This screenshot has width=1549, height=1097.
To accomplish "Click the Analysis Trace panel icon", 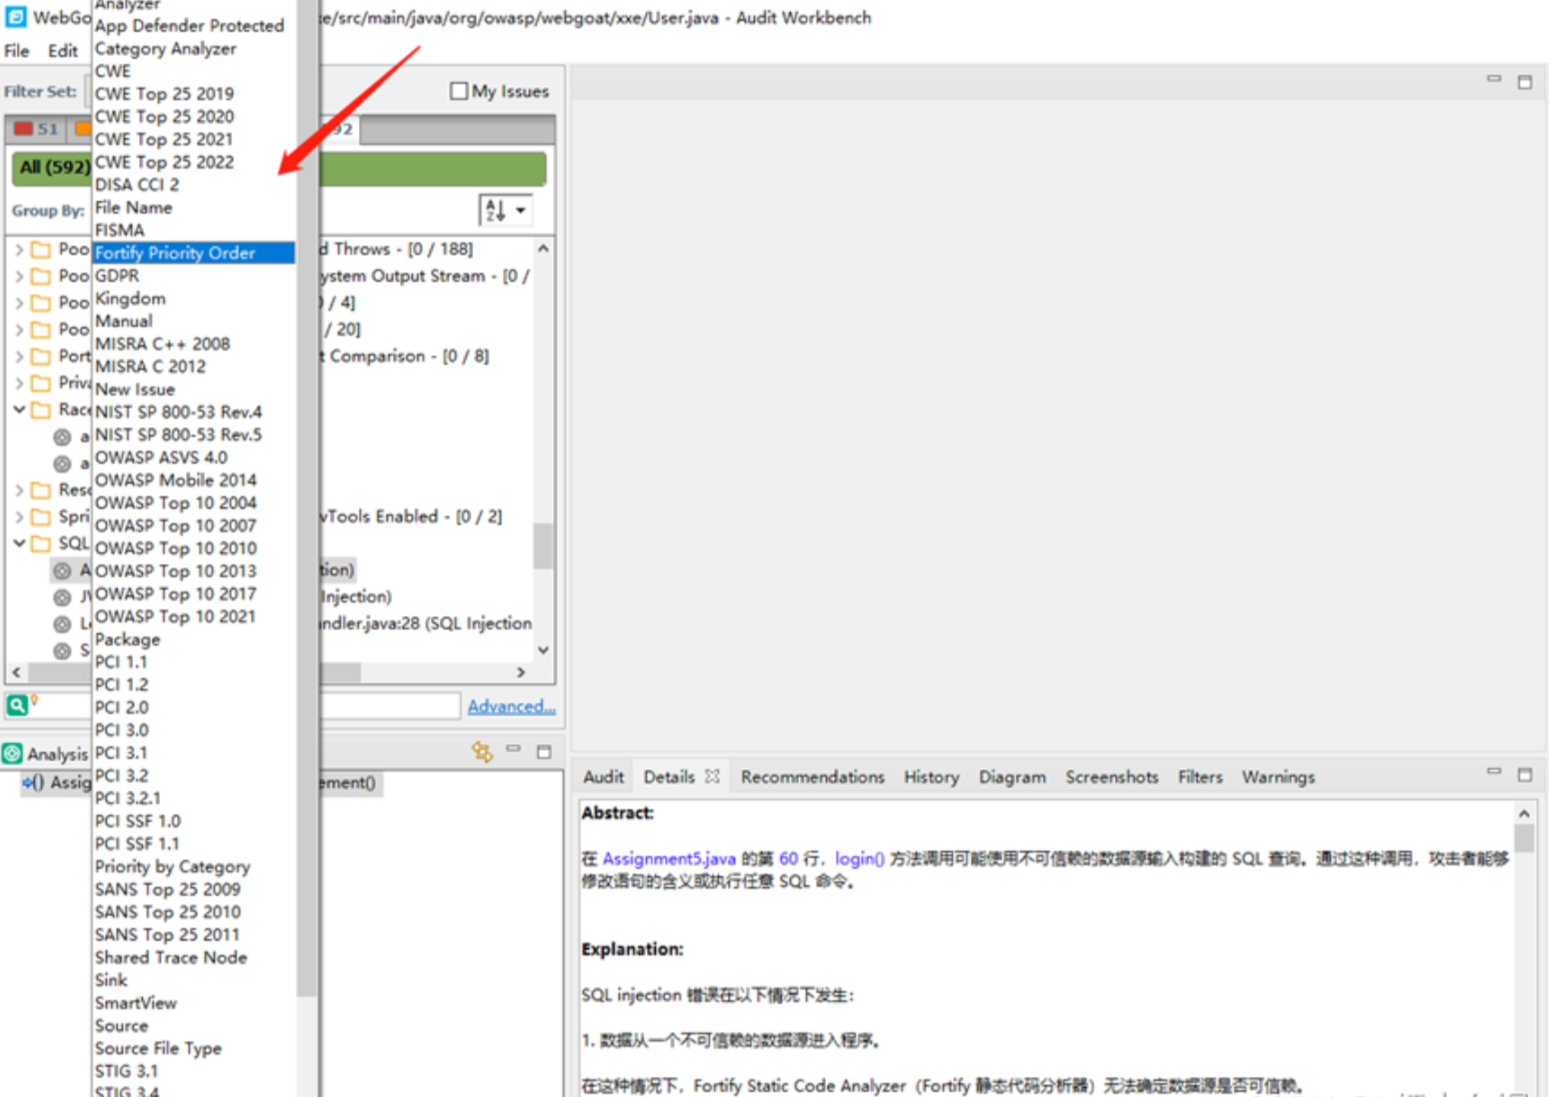I will click(x=13, y=753).
